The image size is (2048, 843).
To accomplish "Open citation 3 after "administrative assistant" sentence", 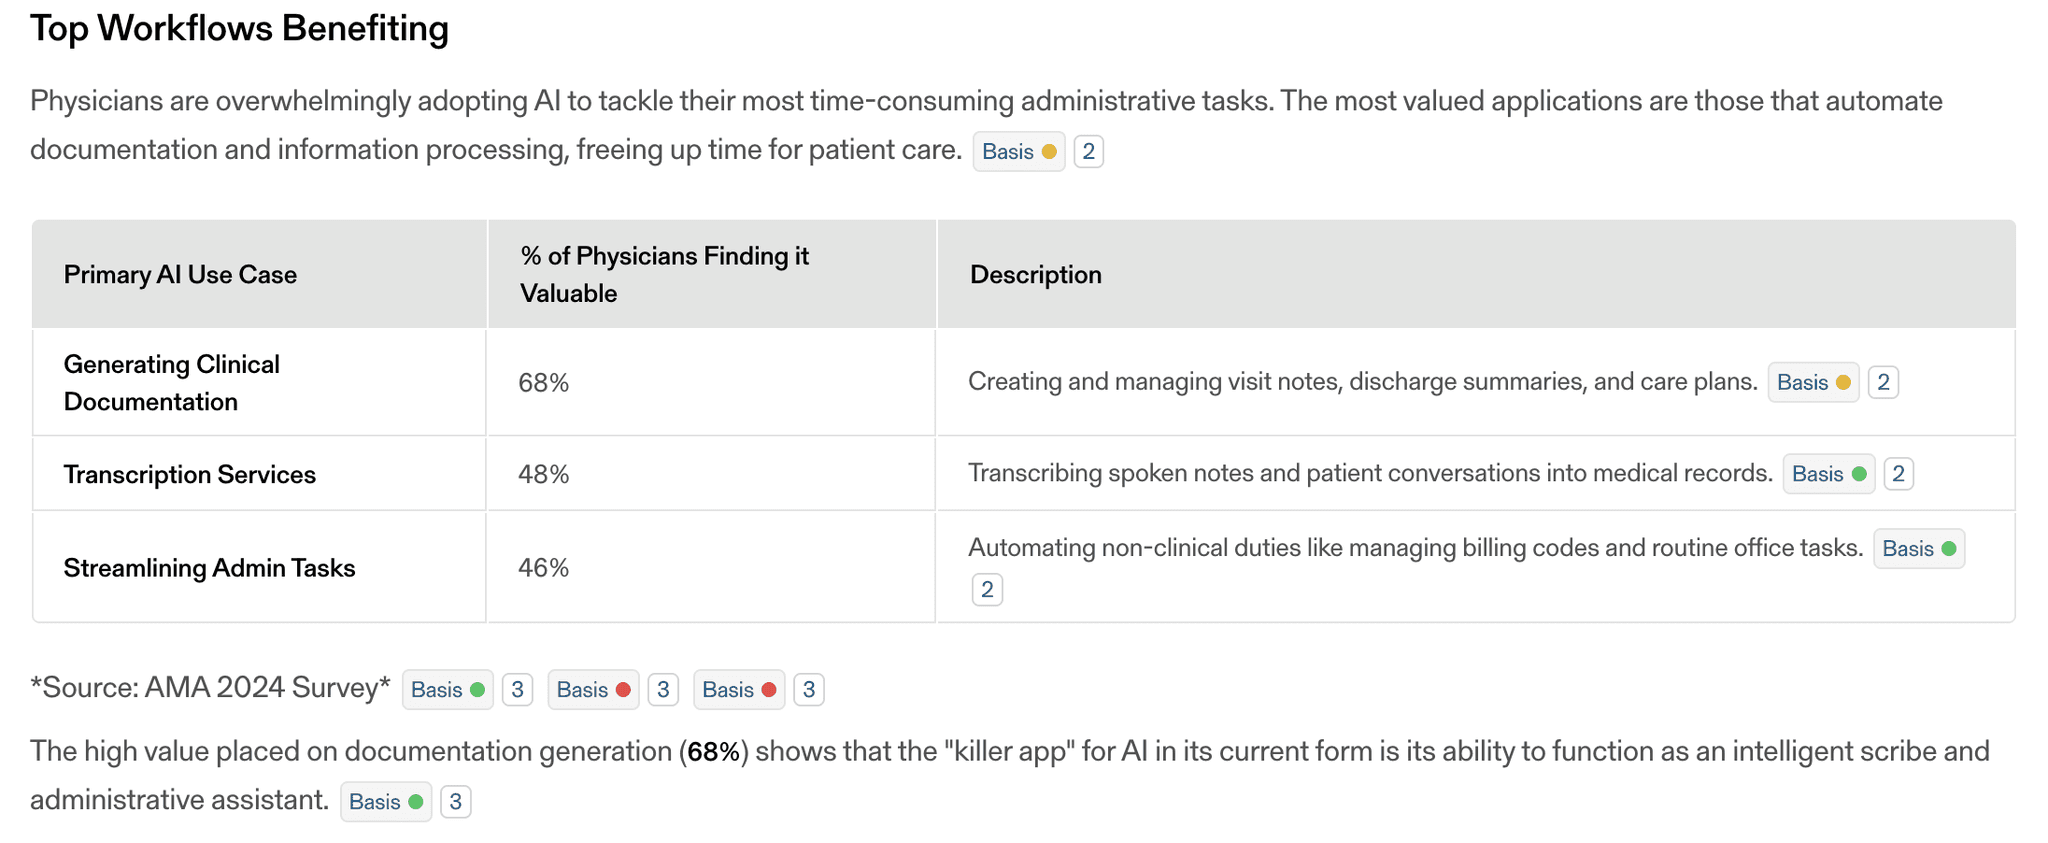I will pyautogui.click(x=455, y=802).
